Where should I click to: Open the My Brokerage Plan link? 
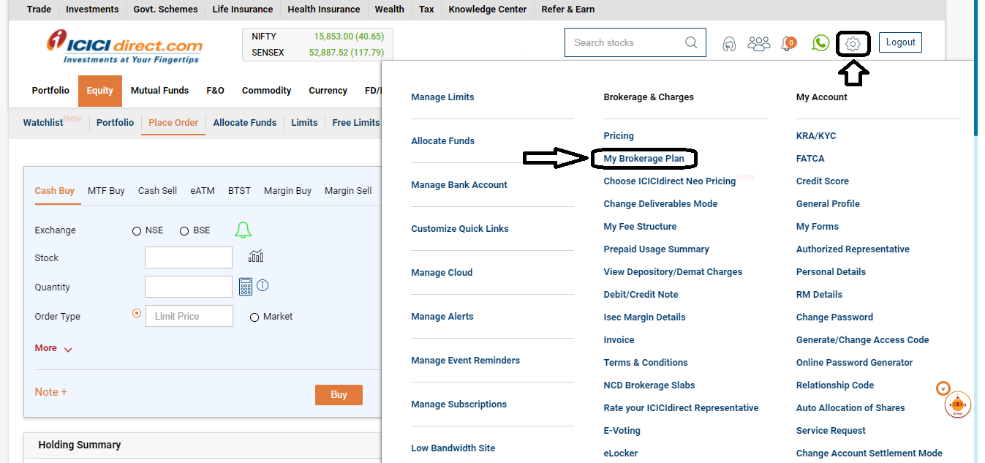click(x=644, y=159)
